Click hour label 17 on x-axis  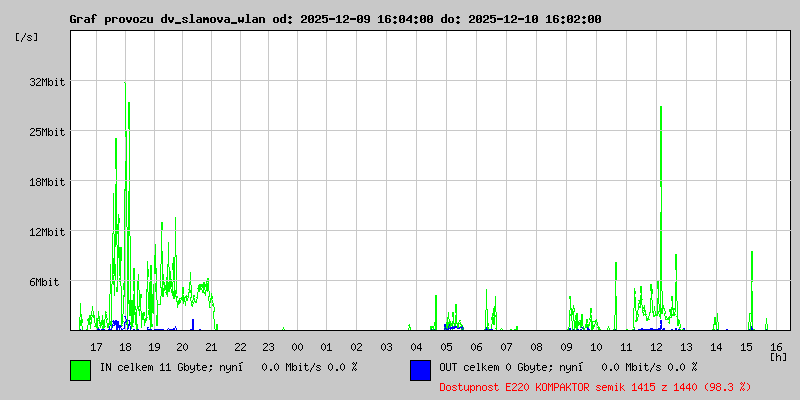tap(96, 347)
